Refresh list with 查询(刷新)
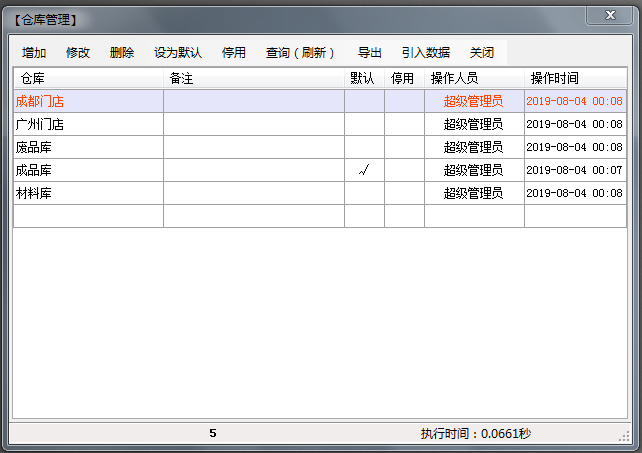This screenshot has height=453, width=642. click(x=301, y=53)
